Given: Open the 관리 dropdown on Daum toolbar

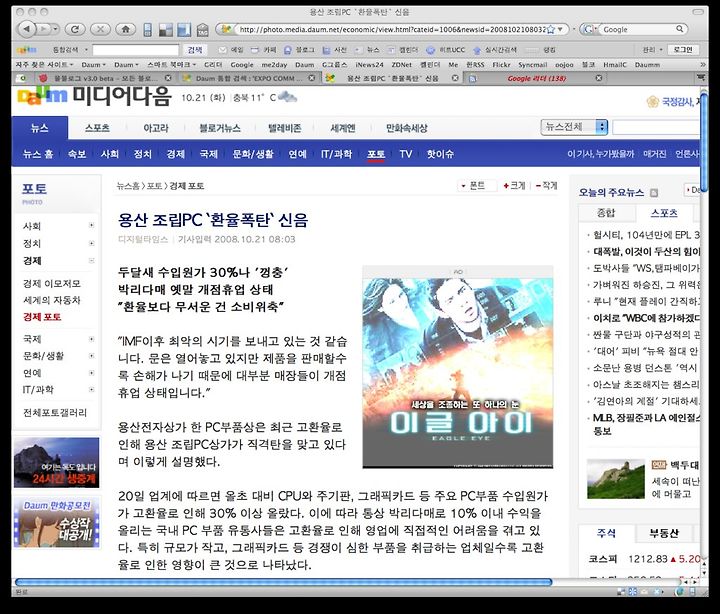Looking at the screenshot, I should tap(652, 50).
